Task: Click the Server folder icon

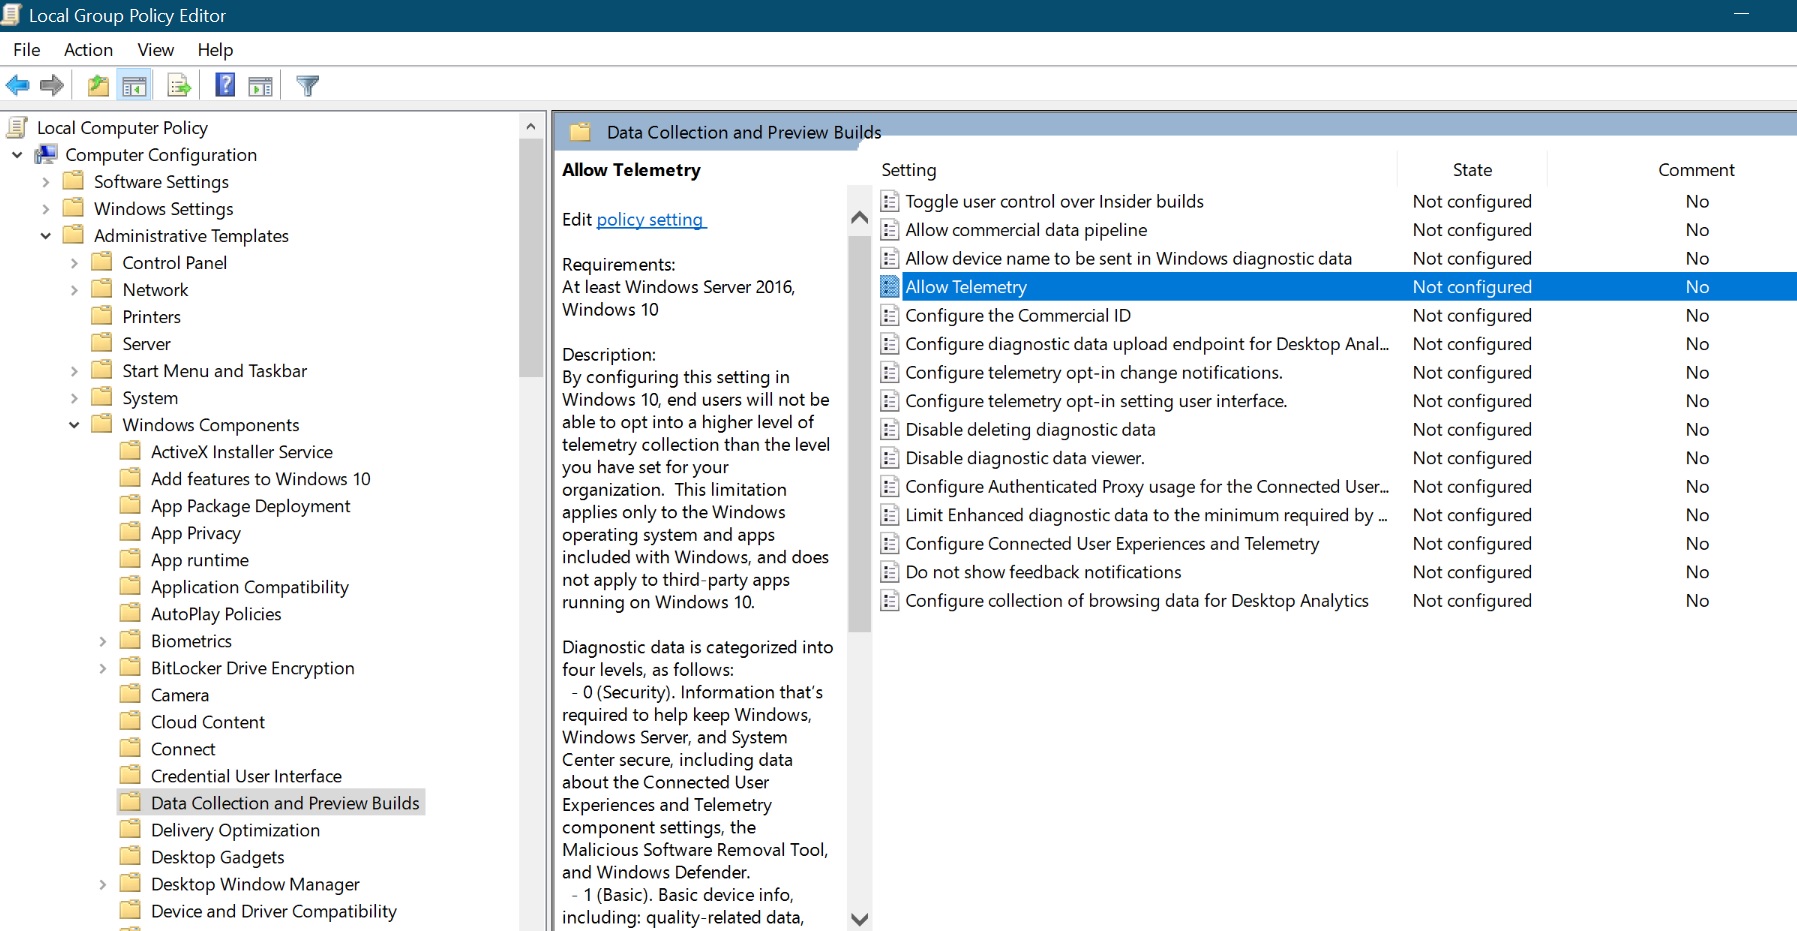Action: (x=102, y=343)
